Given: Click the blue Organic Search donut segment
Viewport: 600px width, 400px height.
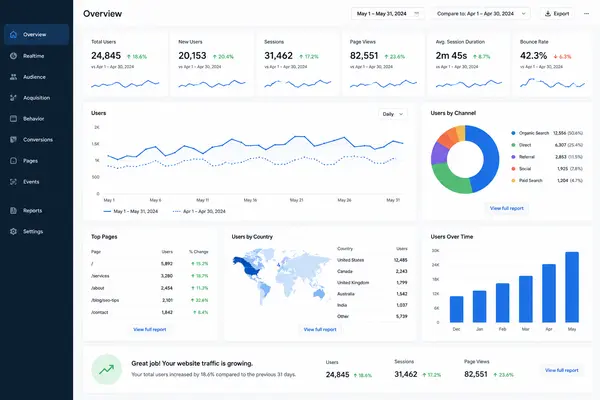Looking at the screenshot, I should pyautogui.click(x=490, y=159).
